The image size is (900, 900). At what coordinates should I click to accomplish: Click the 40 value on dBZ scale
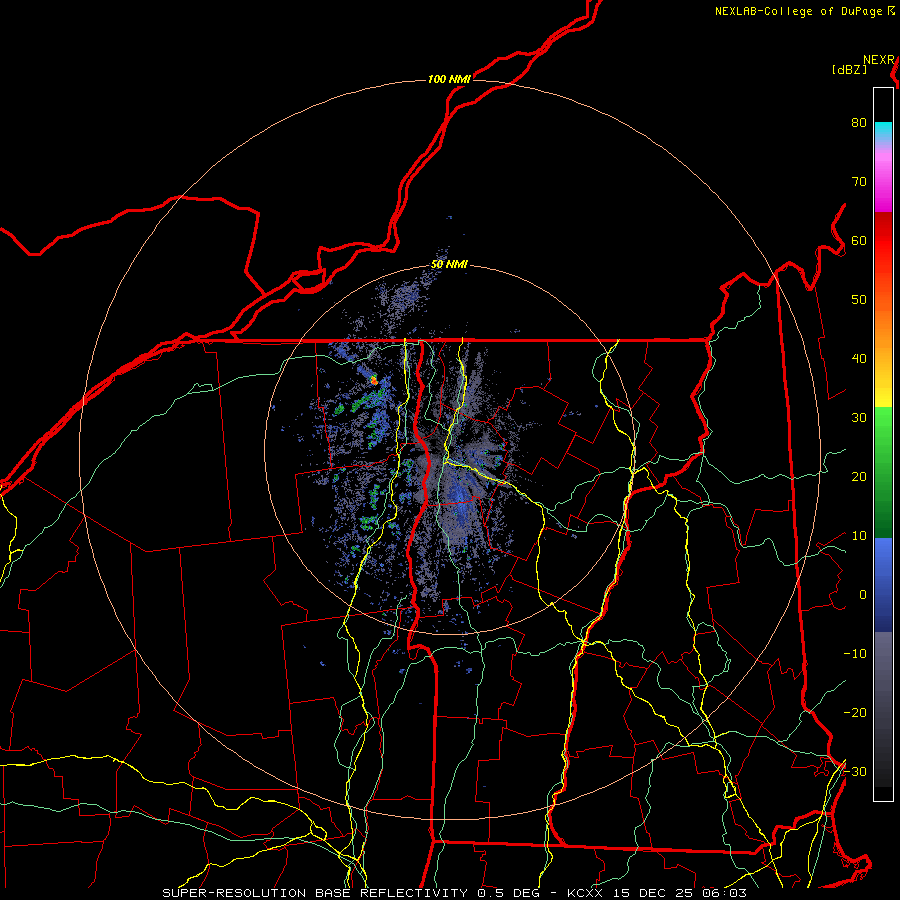tap(859, 359)
